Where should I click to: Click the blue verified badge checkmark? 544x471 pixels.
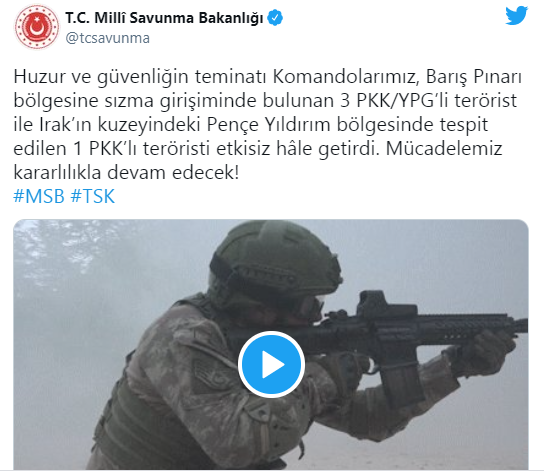[x=275, y=18]
